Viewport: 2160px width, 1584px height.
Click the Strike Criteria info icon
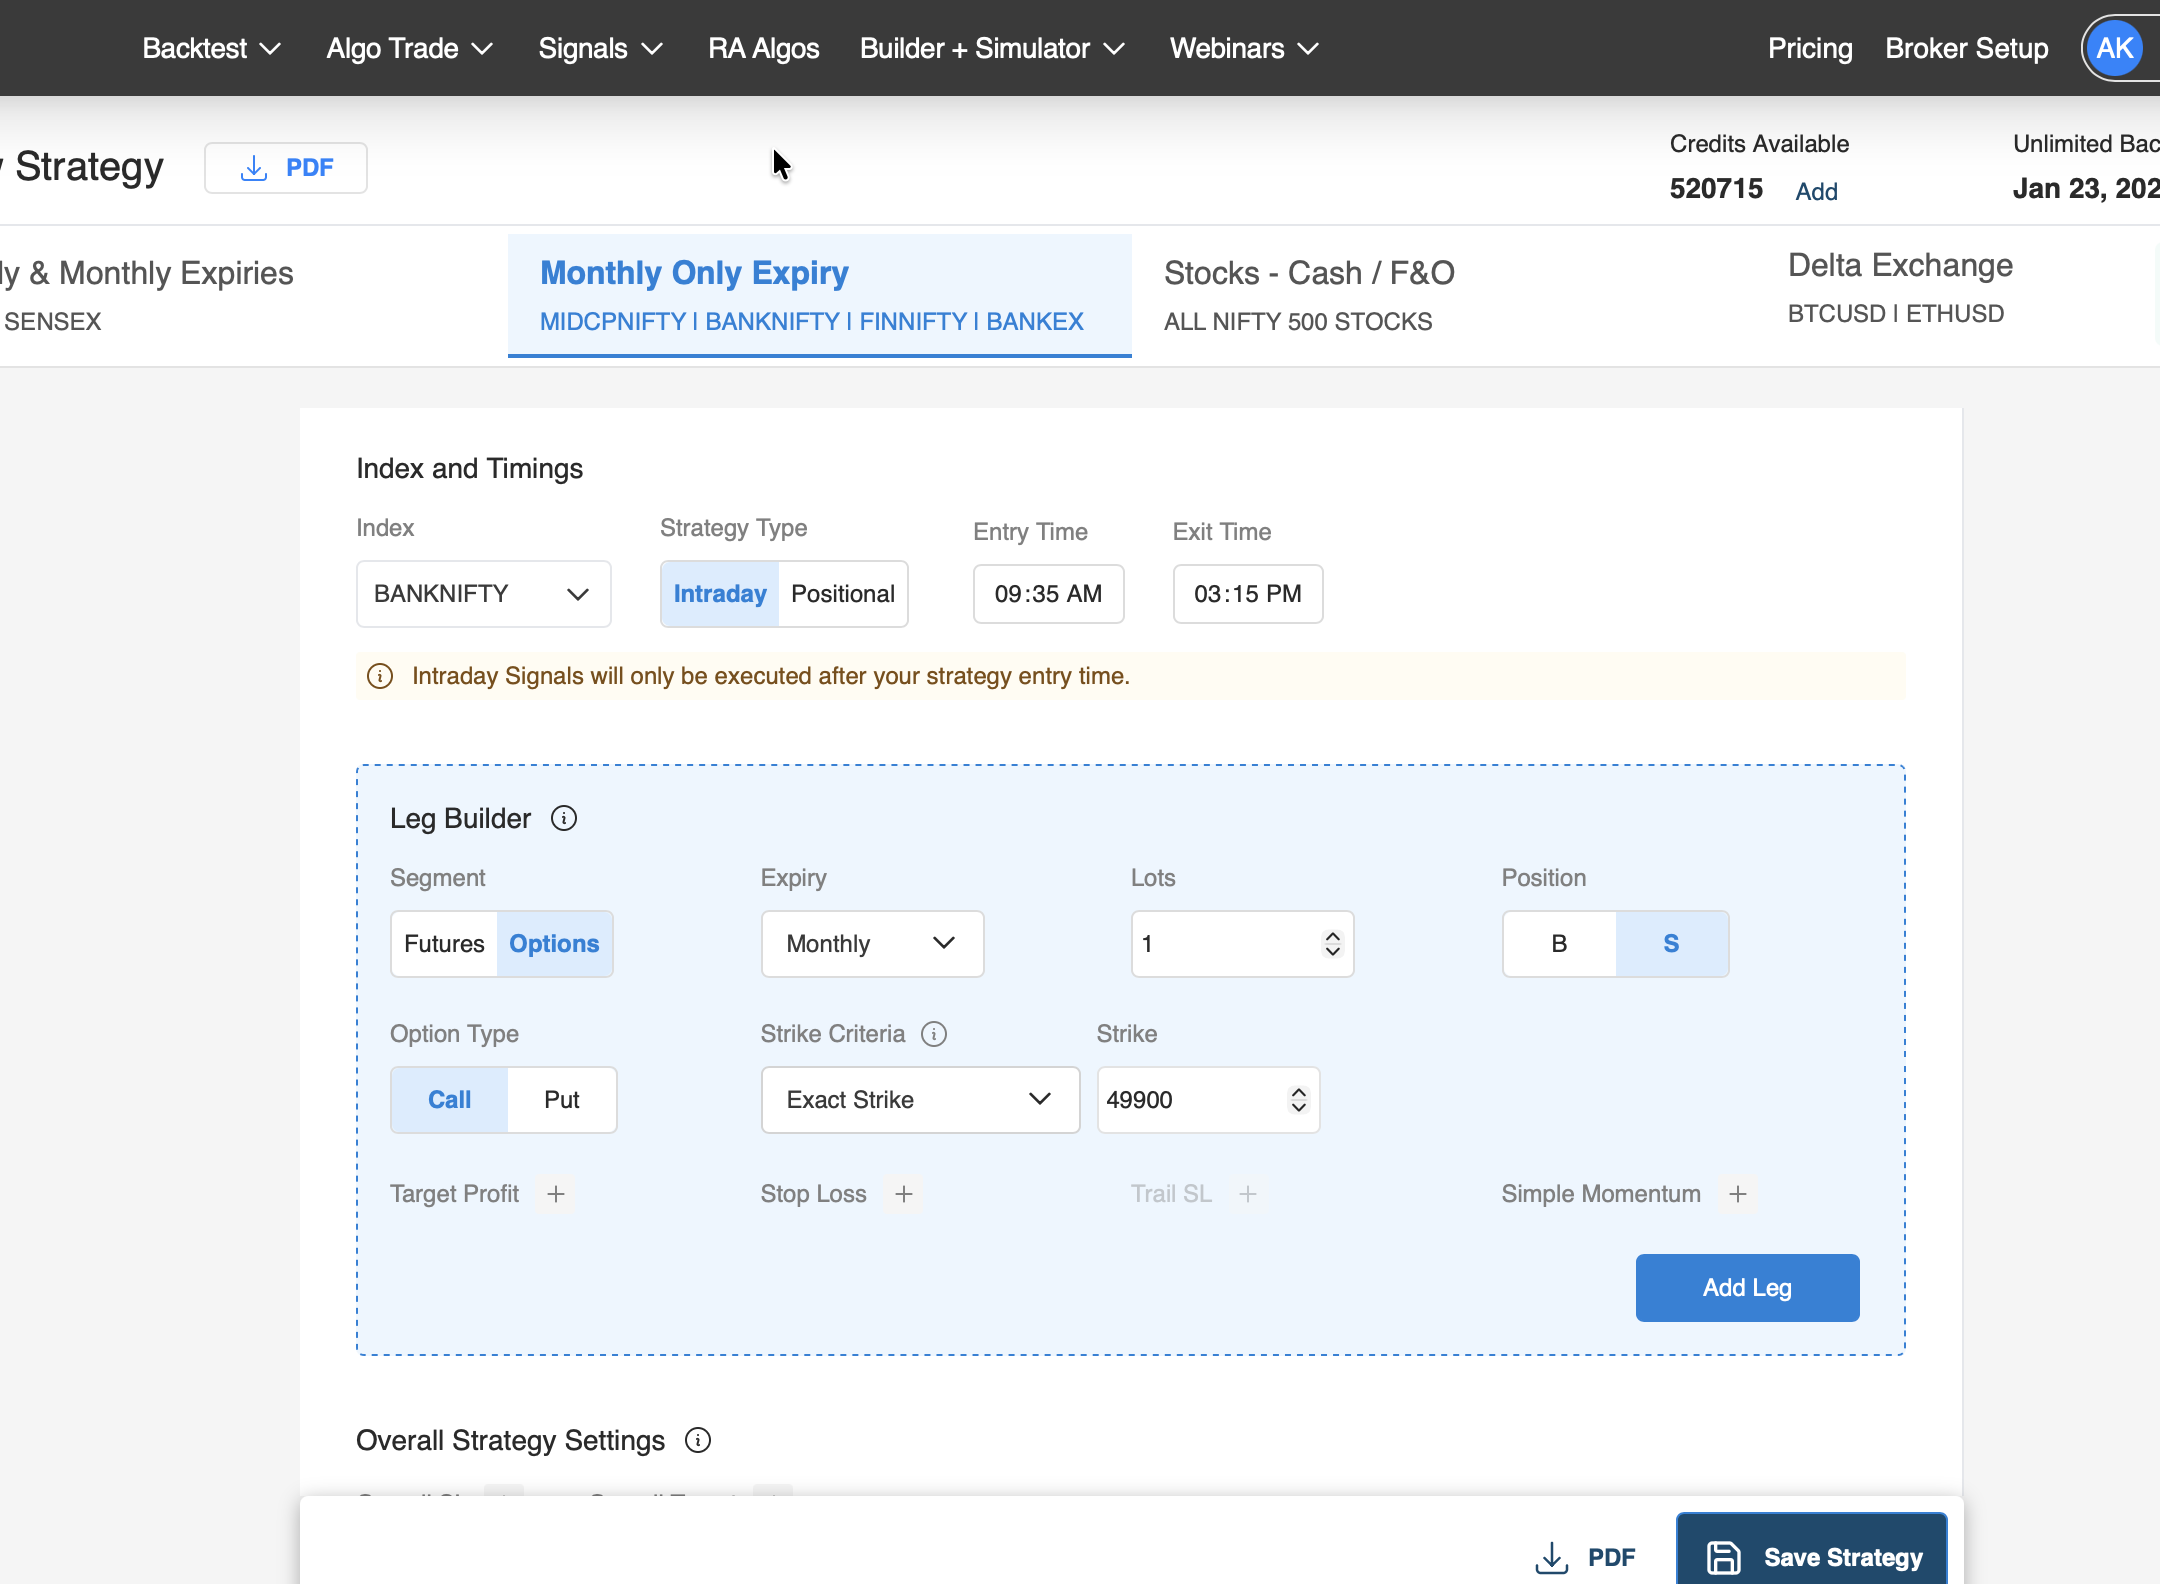pyautogui.click(x=934, y=1034)
